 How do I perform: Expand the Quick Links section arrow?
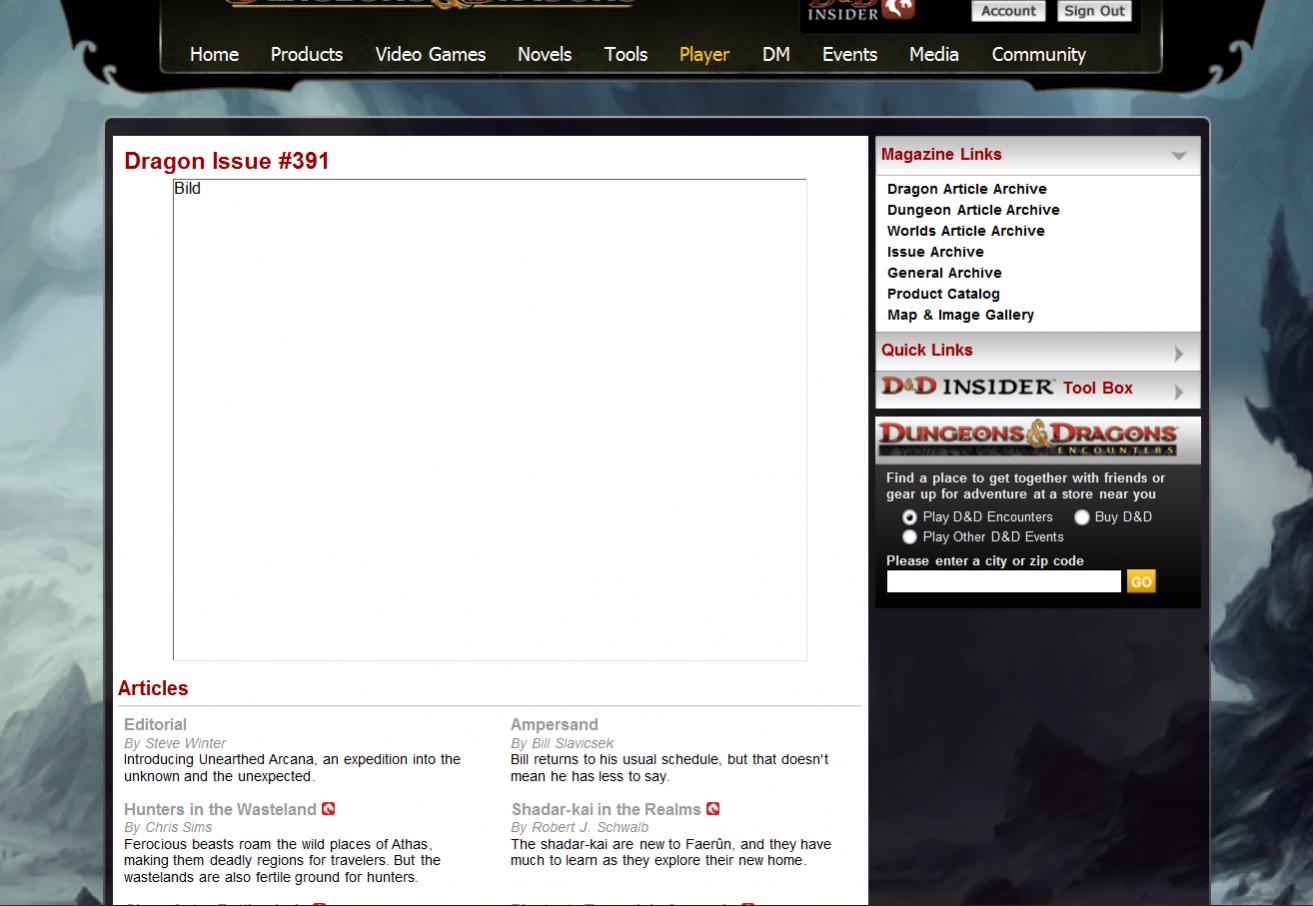(1179, 353)
